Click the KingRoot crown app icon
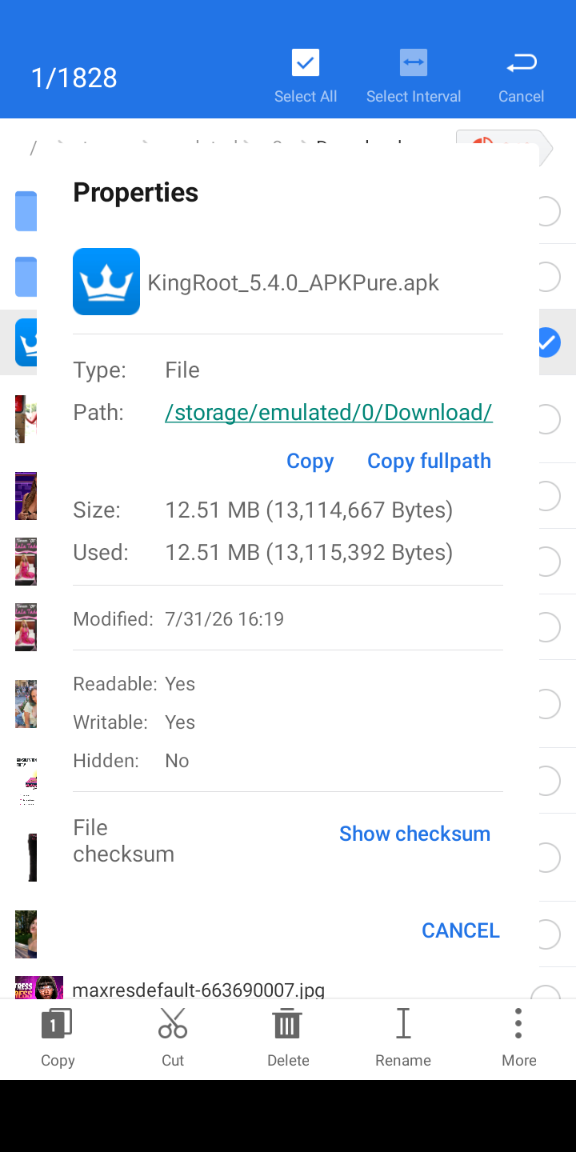576x1152 pixels. [107, 281]
